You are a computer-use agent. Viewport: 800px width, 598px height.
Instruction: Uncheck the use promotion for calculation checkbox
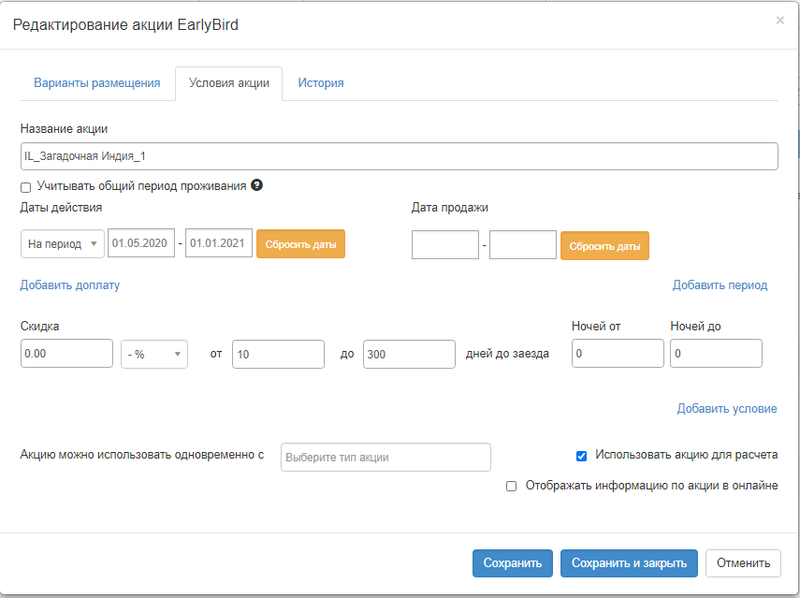pos(581,456)
